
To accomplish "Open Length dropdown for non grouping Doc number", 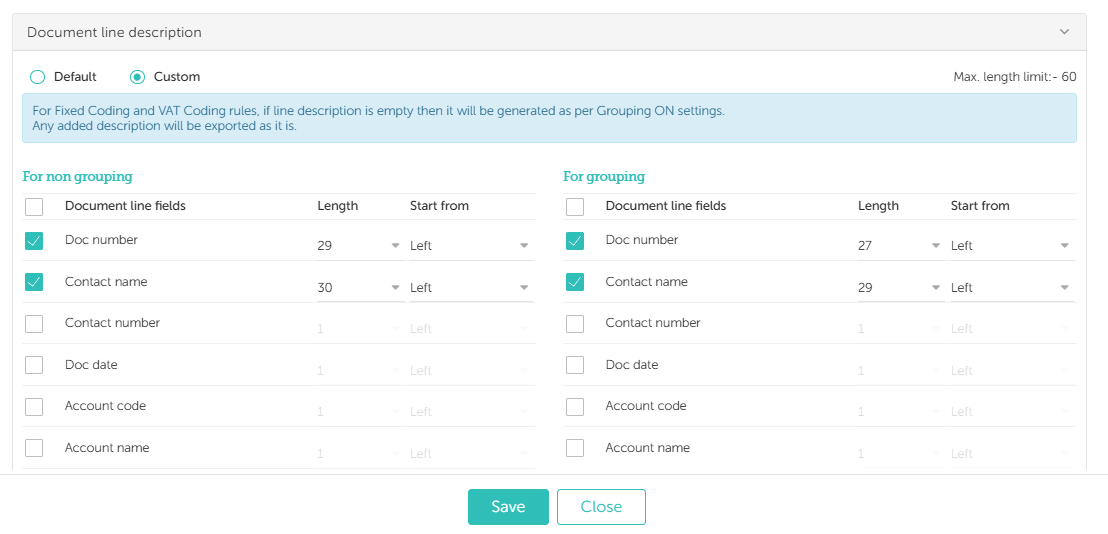I will point(359,246).
